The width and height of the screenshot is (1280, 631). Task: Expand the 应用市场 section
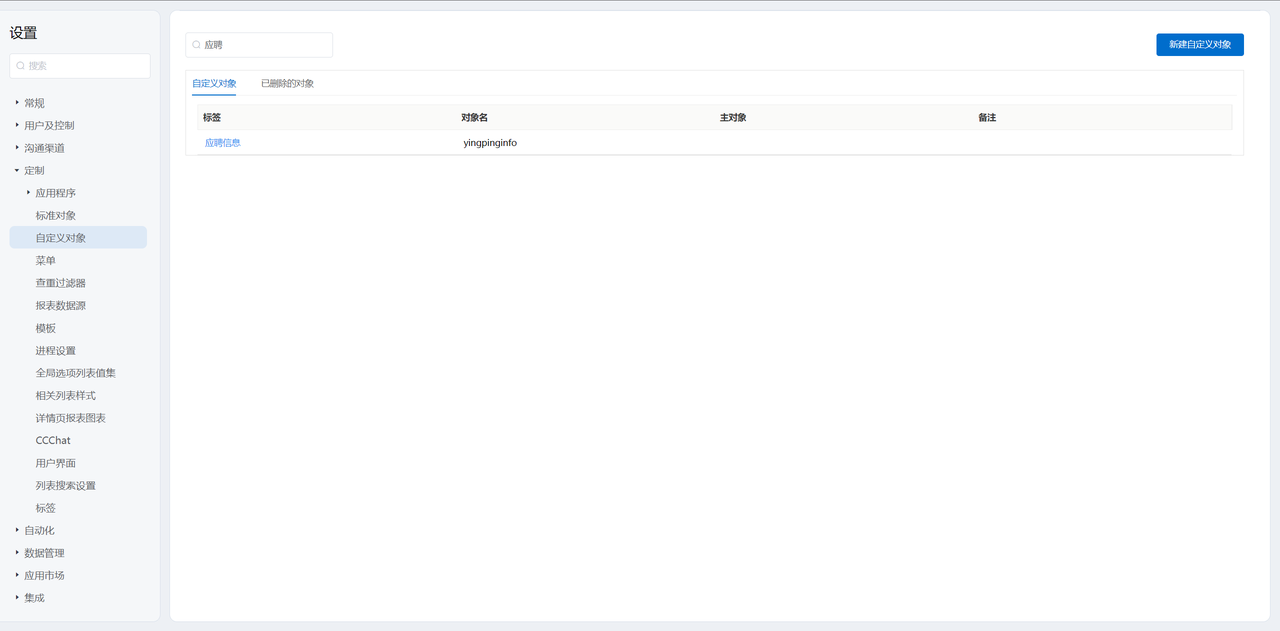click(x=17, y=575)
